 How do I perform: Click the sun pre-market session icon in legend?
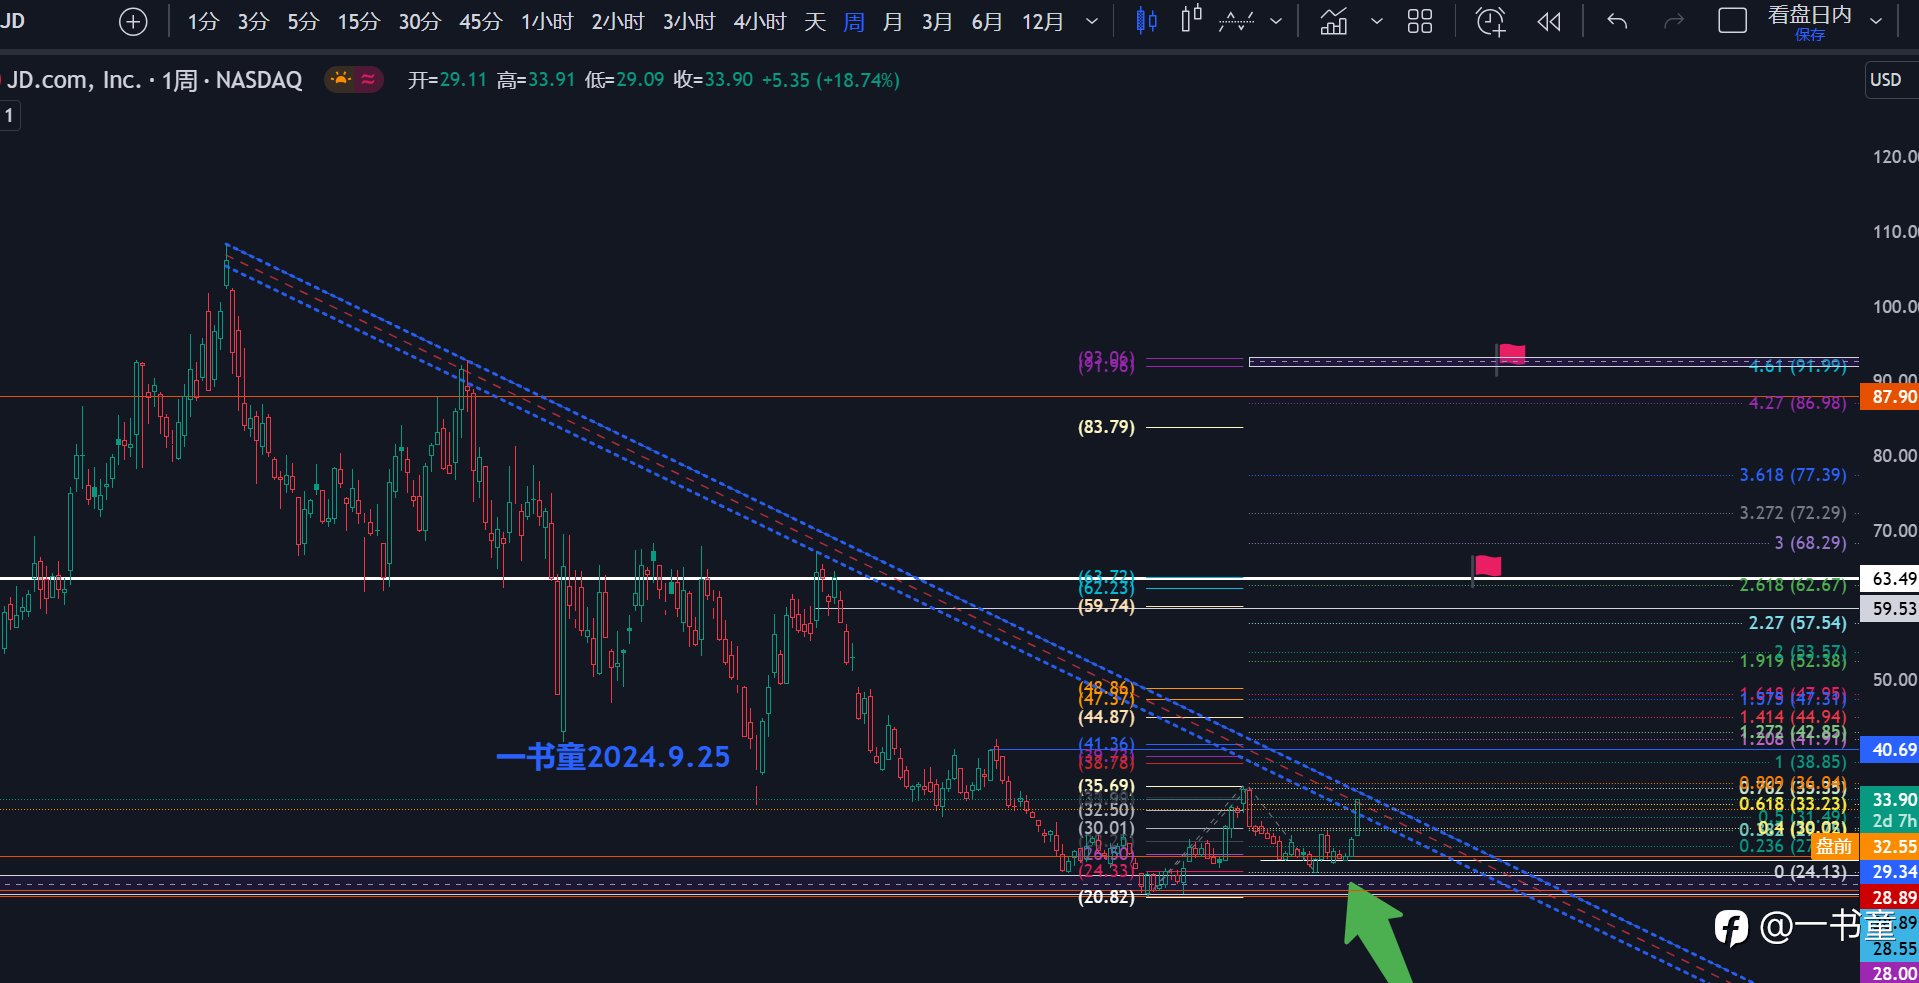(341, 79)
